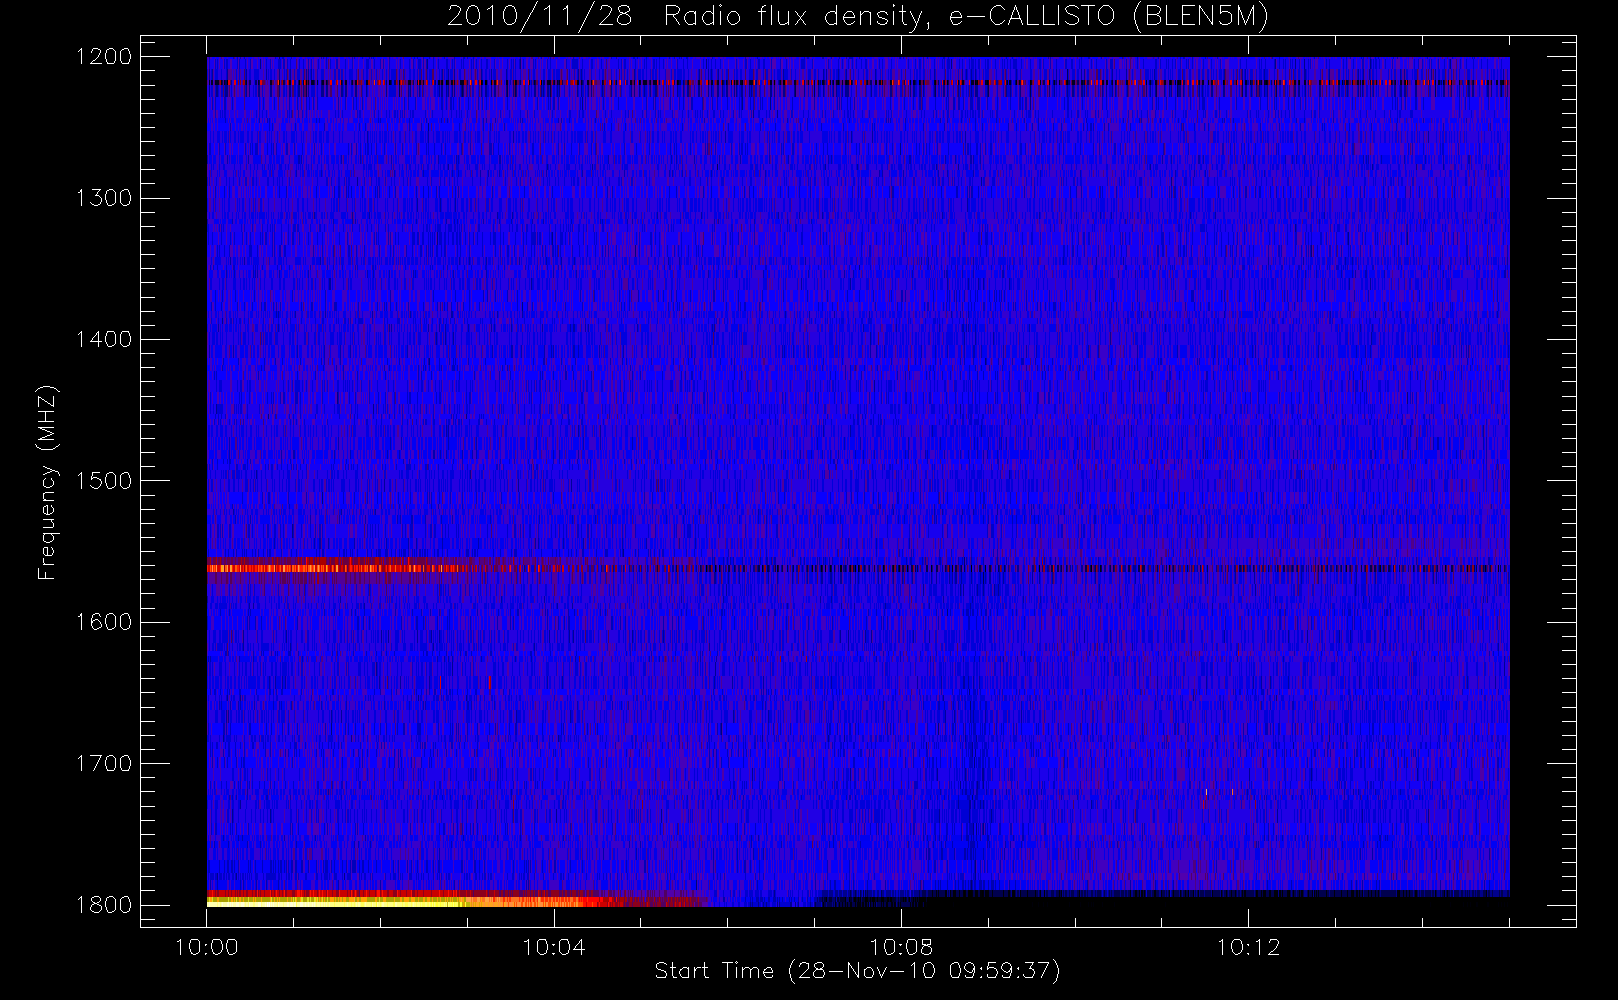Viewport: 1618px width, 1000px height.
Task: Click the 10:12 time tick label
Action: pyautogui.click(x=1248, y=947)
